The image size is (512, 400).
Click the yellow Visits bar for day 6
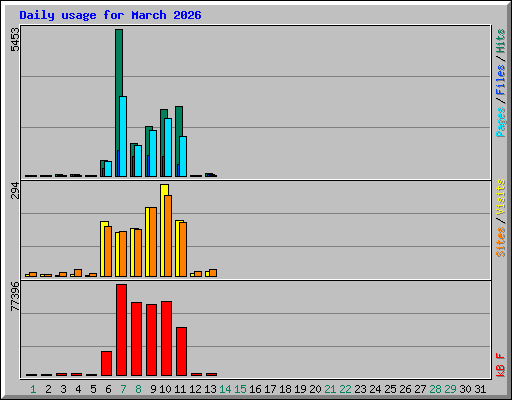[x=103, y=249]
